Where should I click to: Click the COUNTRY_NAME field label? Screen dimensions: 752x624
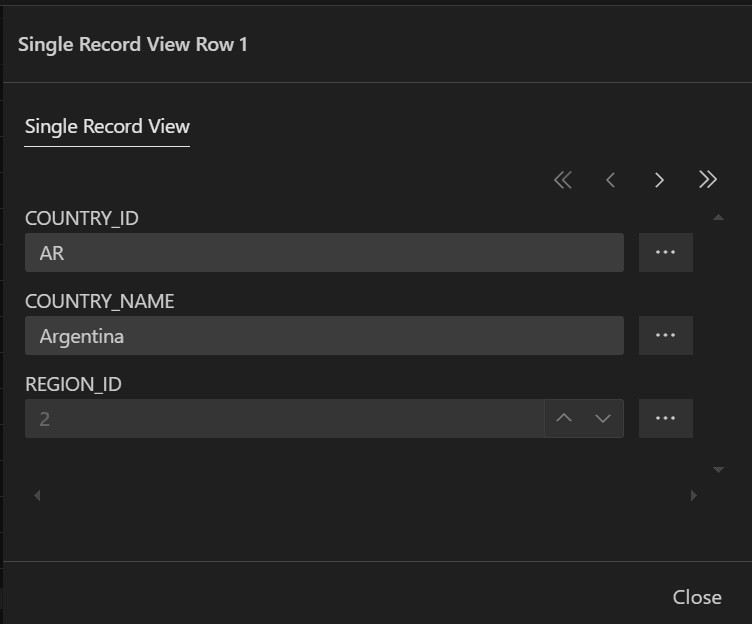(99, 301)
